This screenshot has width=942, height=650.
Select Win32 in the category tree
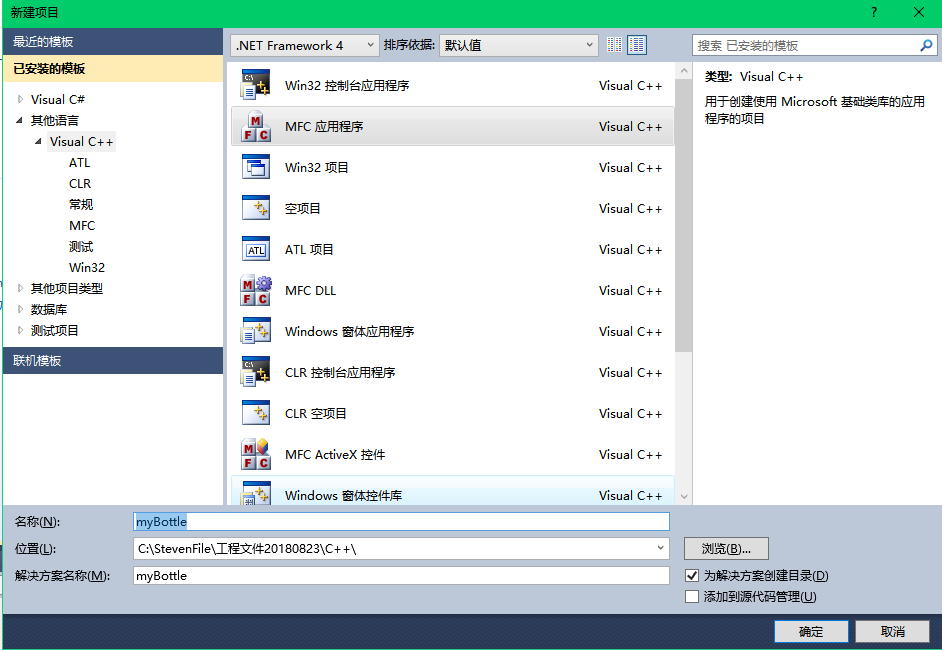(x=87, y=267)
